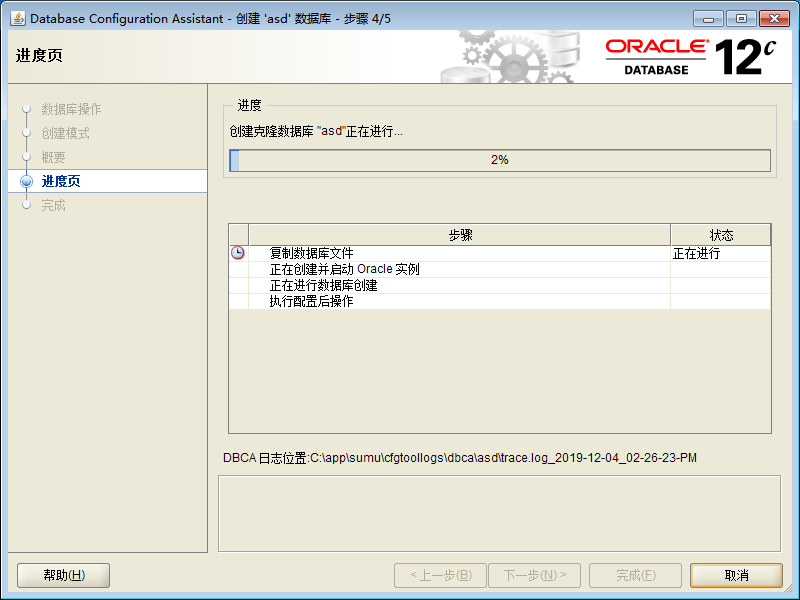Click the radio bullet next to 进度页
The width and height of the screenshot is (800, 600).
click(x=27, y=181)
